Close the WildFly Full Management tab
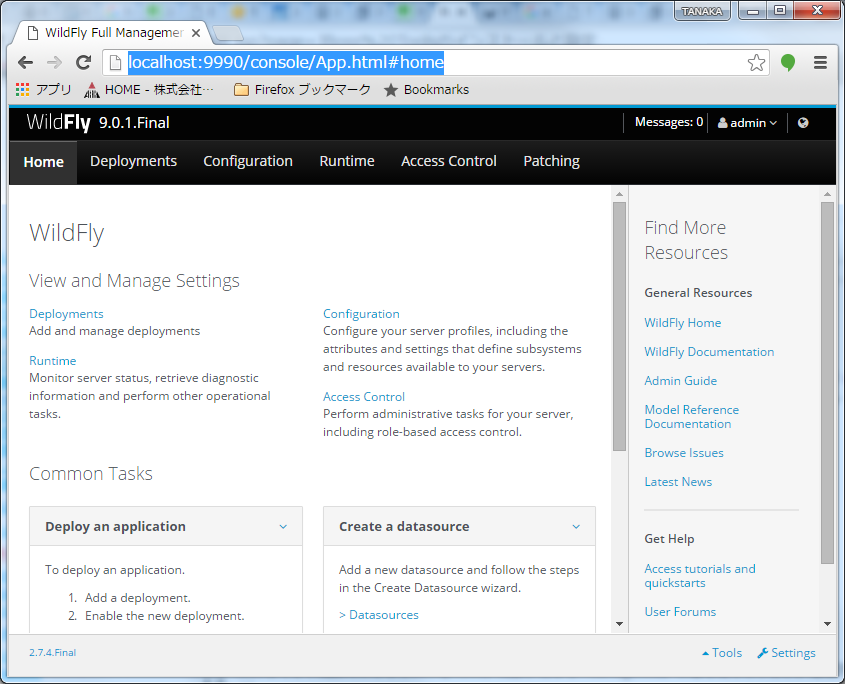 (196, 33)
